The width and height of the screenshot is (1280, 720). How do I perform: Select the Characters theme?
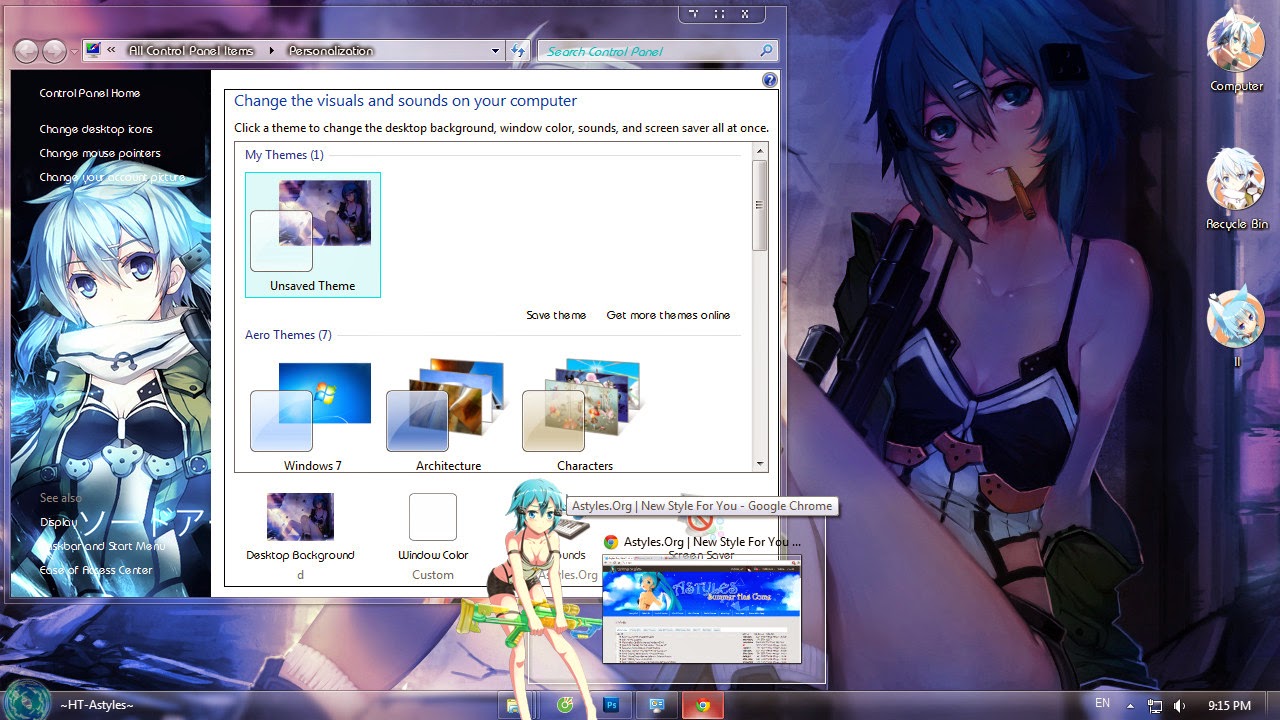pos(584,415)
